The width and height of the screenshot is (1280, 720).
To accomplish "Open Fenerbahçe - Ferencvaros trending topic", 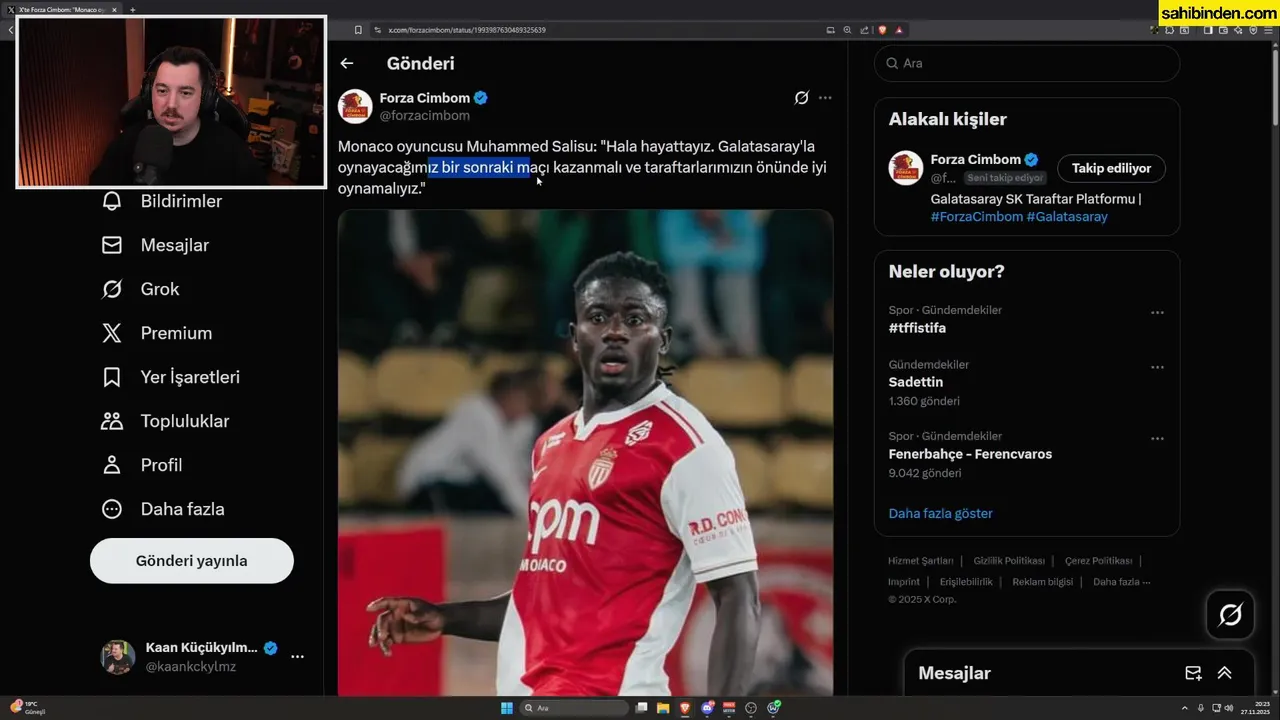I will point(970,454).
